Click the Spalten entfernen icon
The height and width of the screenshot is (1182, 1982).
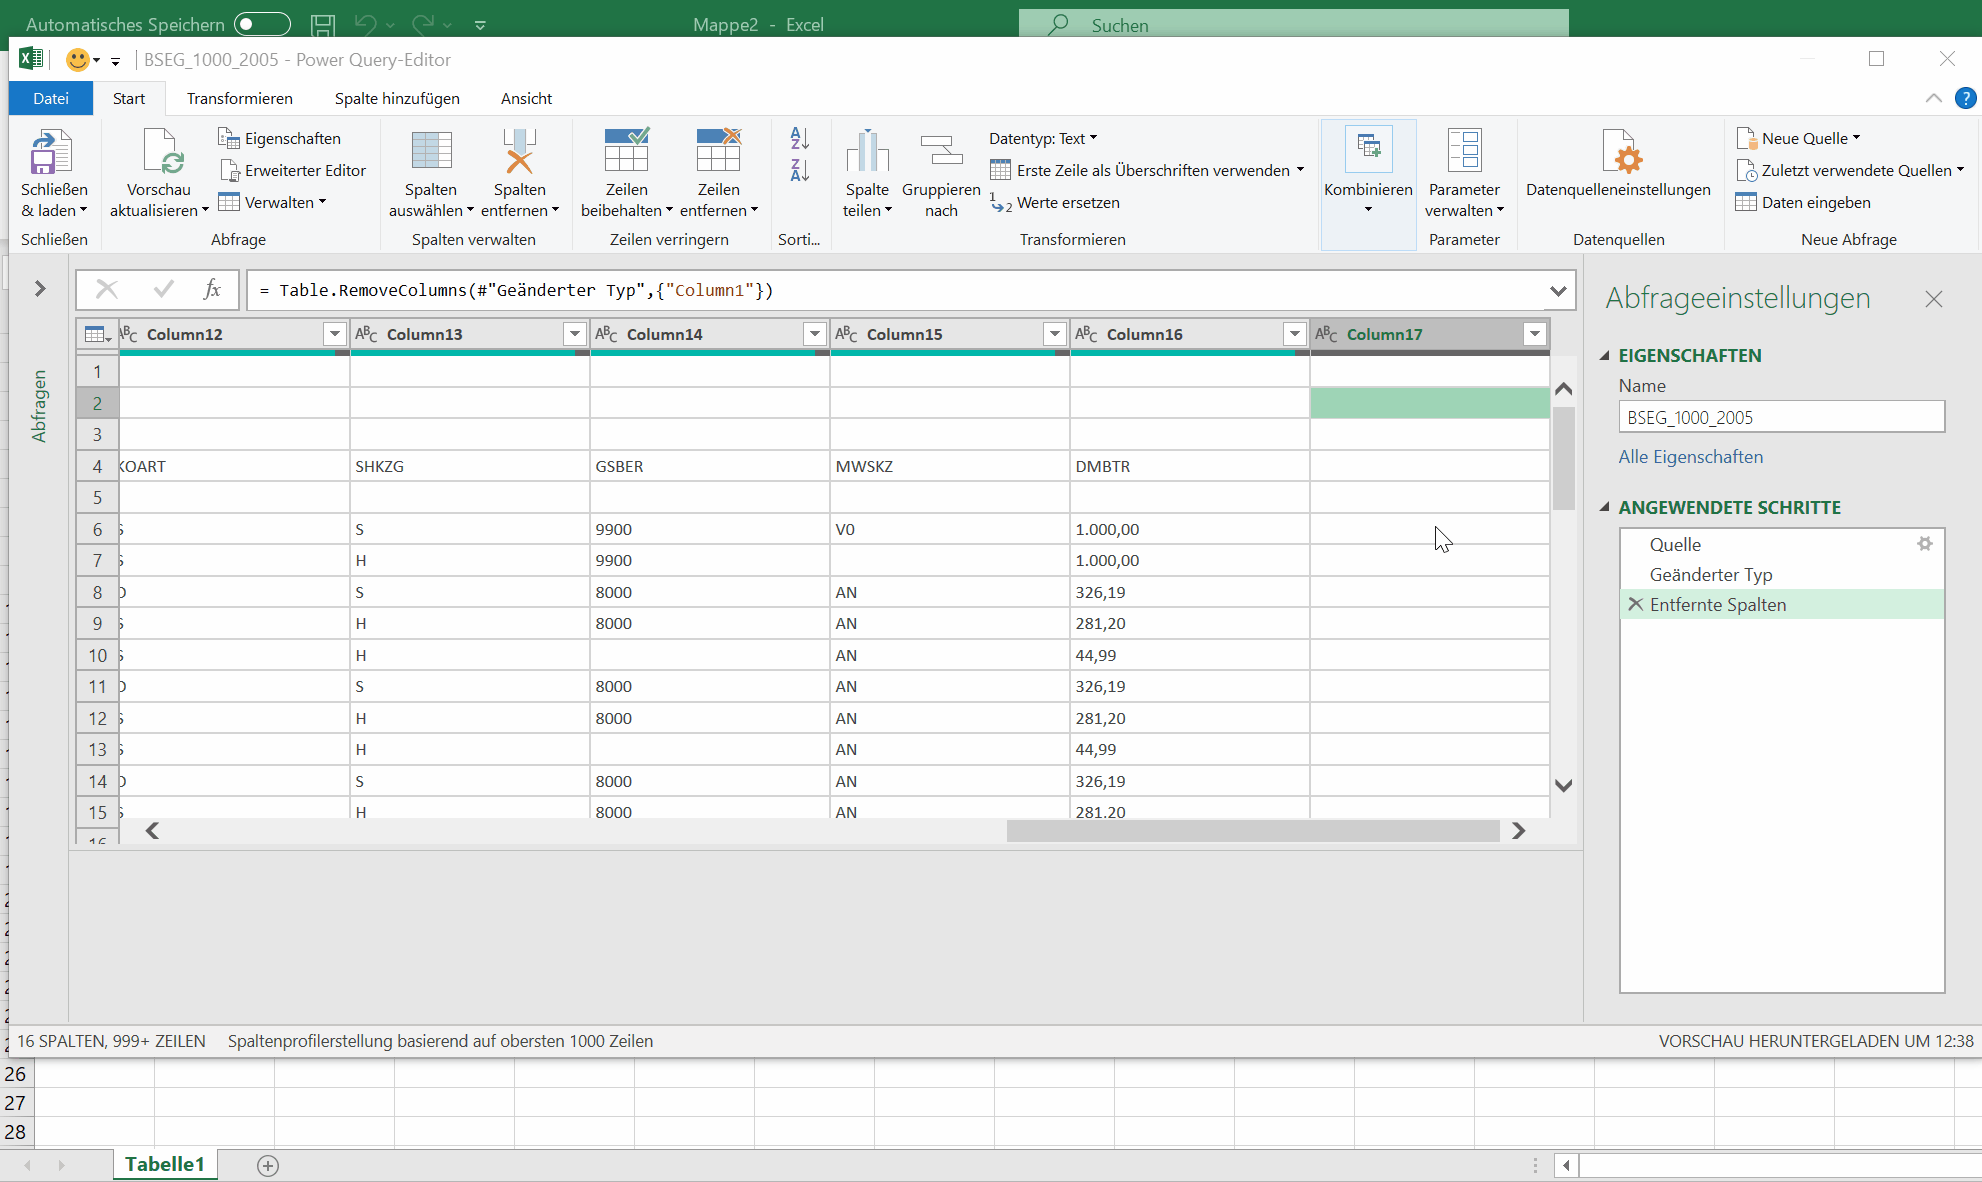click(x=519, y=153)
